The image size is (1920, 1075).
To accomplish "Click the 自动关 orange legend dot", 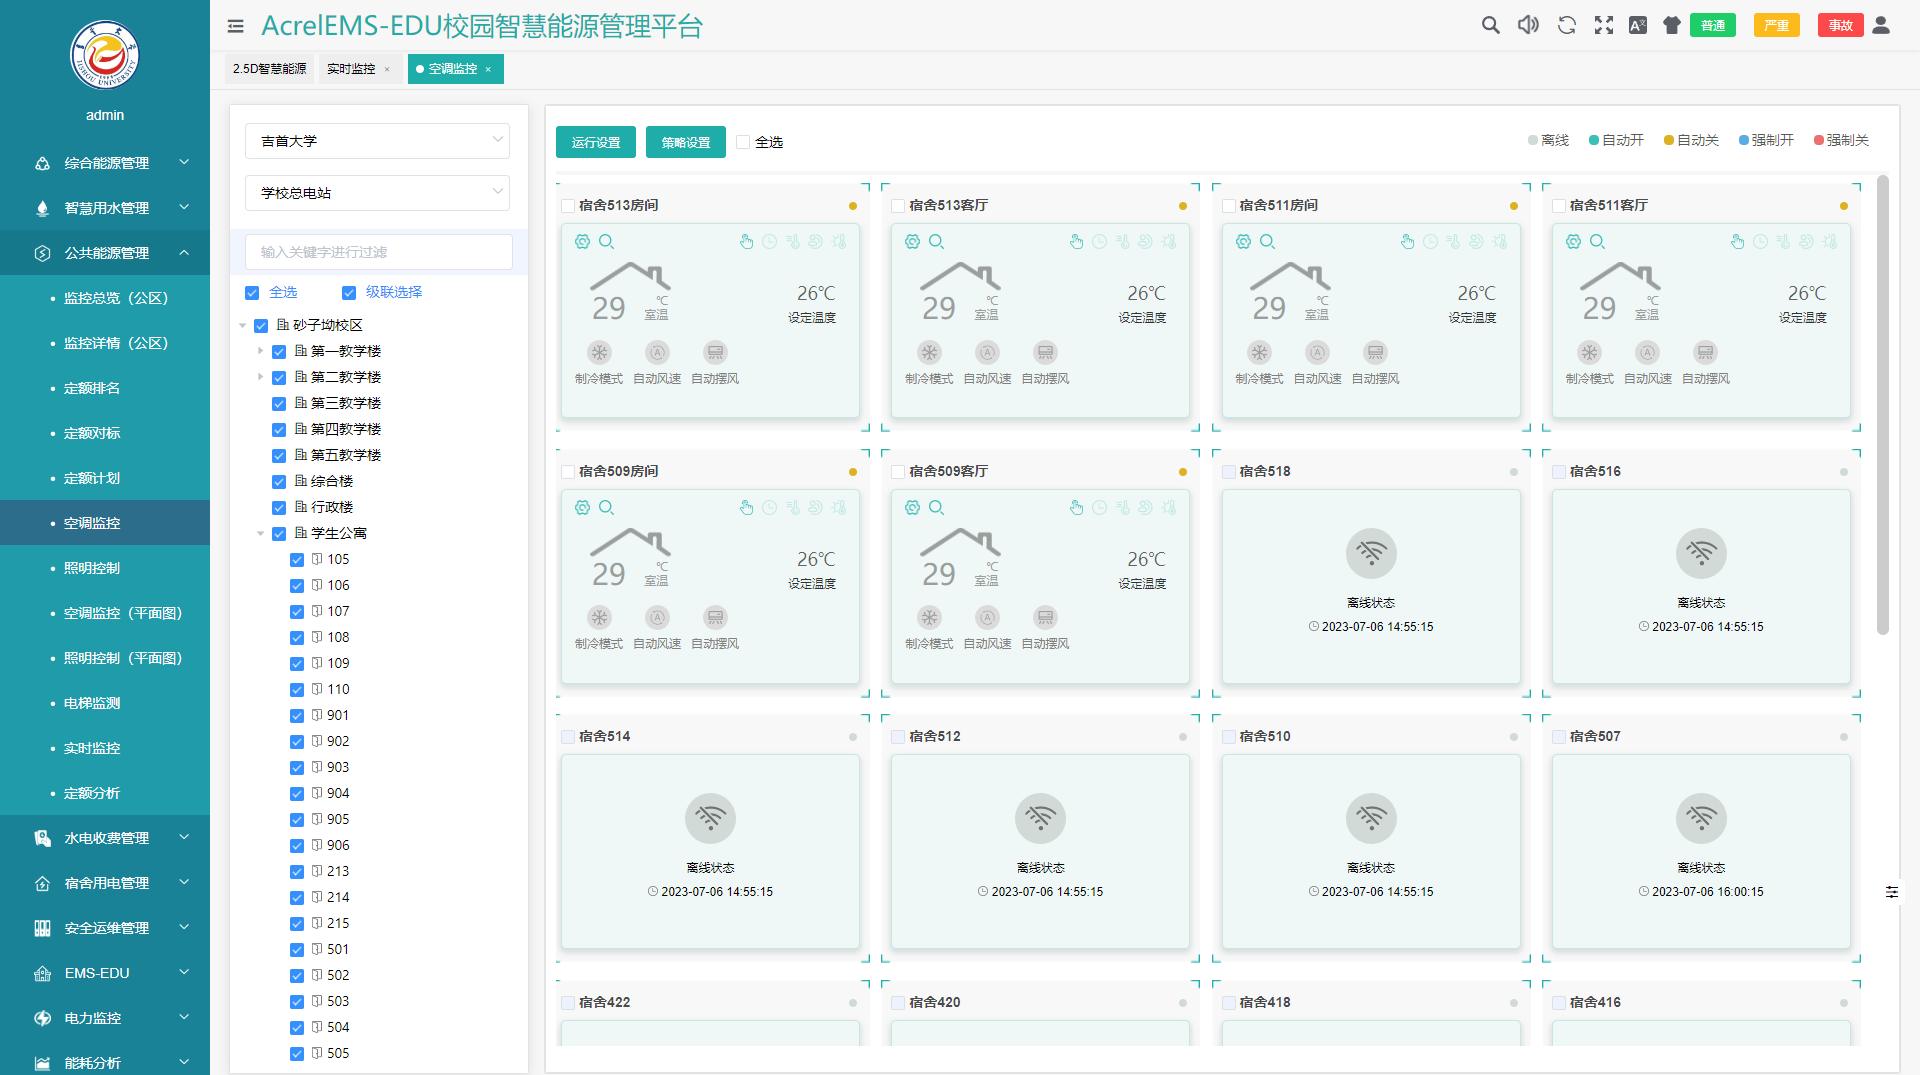I will [1669, 141].
